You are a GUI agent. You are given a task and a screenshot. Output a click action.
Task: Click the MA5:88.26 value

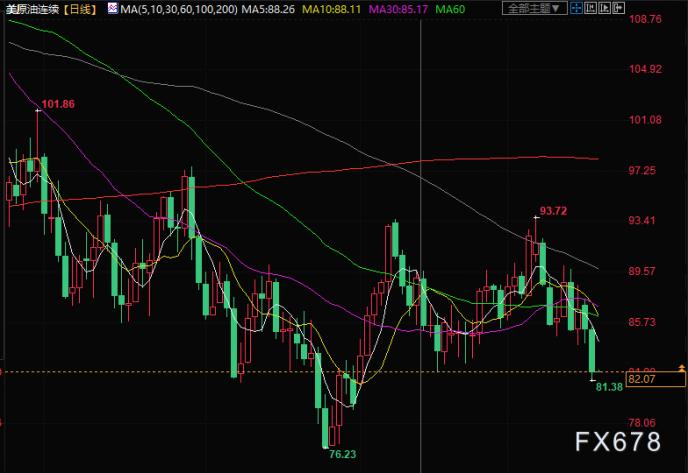click(267, 9)
